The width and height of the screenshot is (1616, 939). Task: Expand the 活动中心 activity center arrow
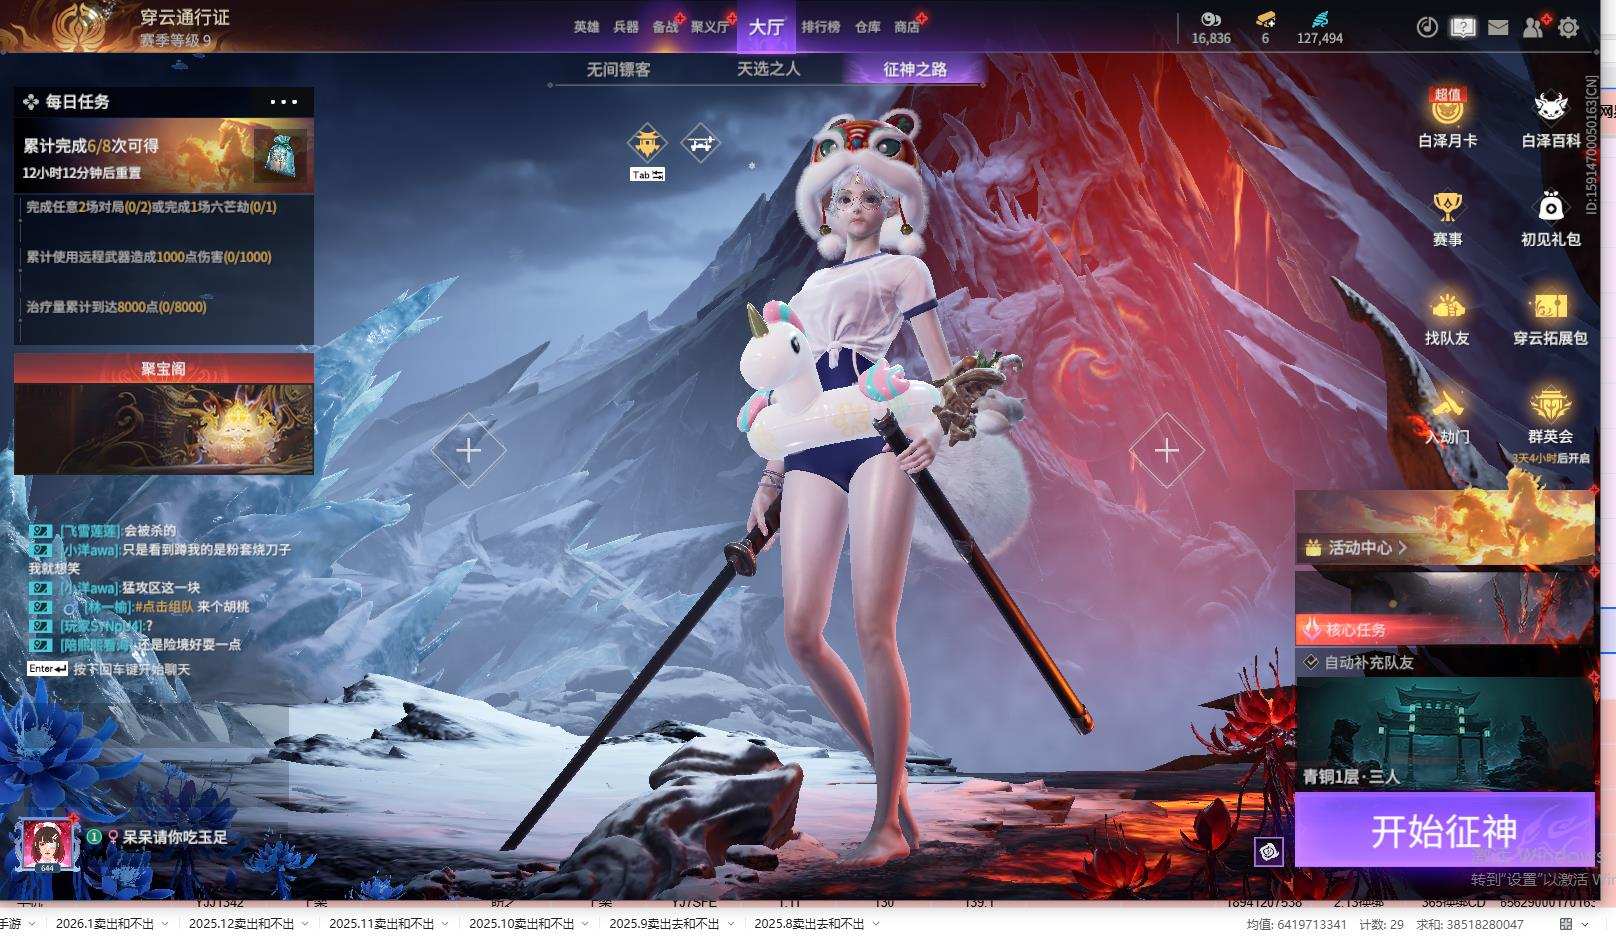click(1403, 548)
